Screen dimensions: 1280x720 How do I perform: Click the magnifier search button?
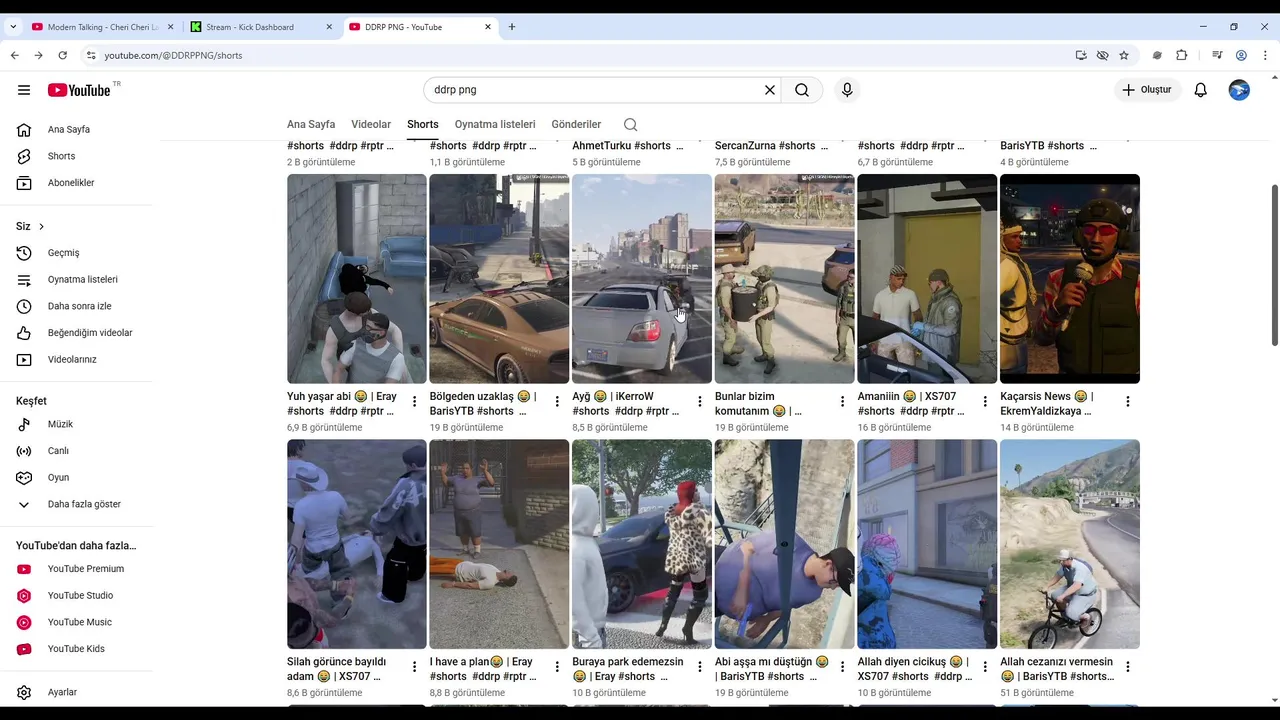(x=802, y=90)
